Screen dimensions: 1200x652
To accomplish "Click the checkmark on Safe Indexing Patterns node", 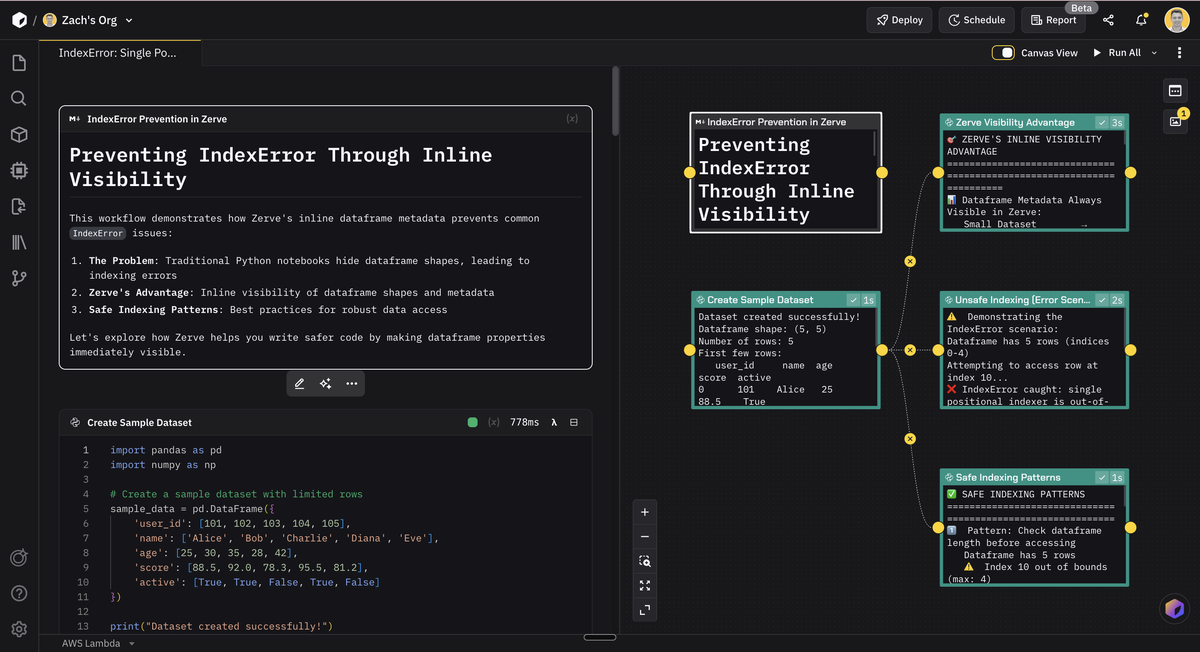I will (1101, 477).
